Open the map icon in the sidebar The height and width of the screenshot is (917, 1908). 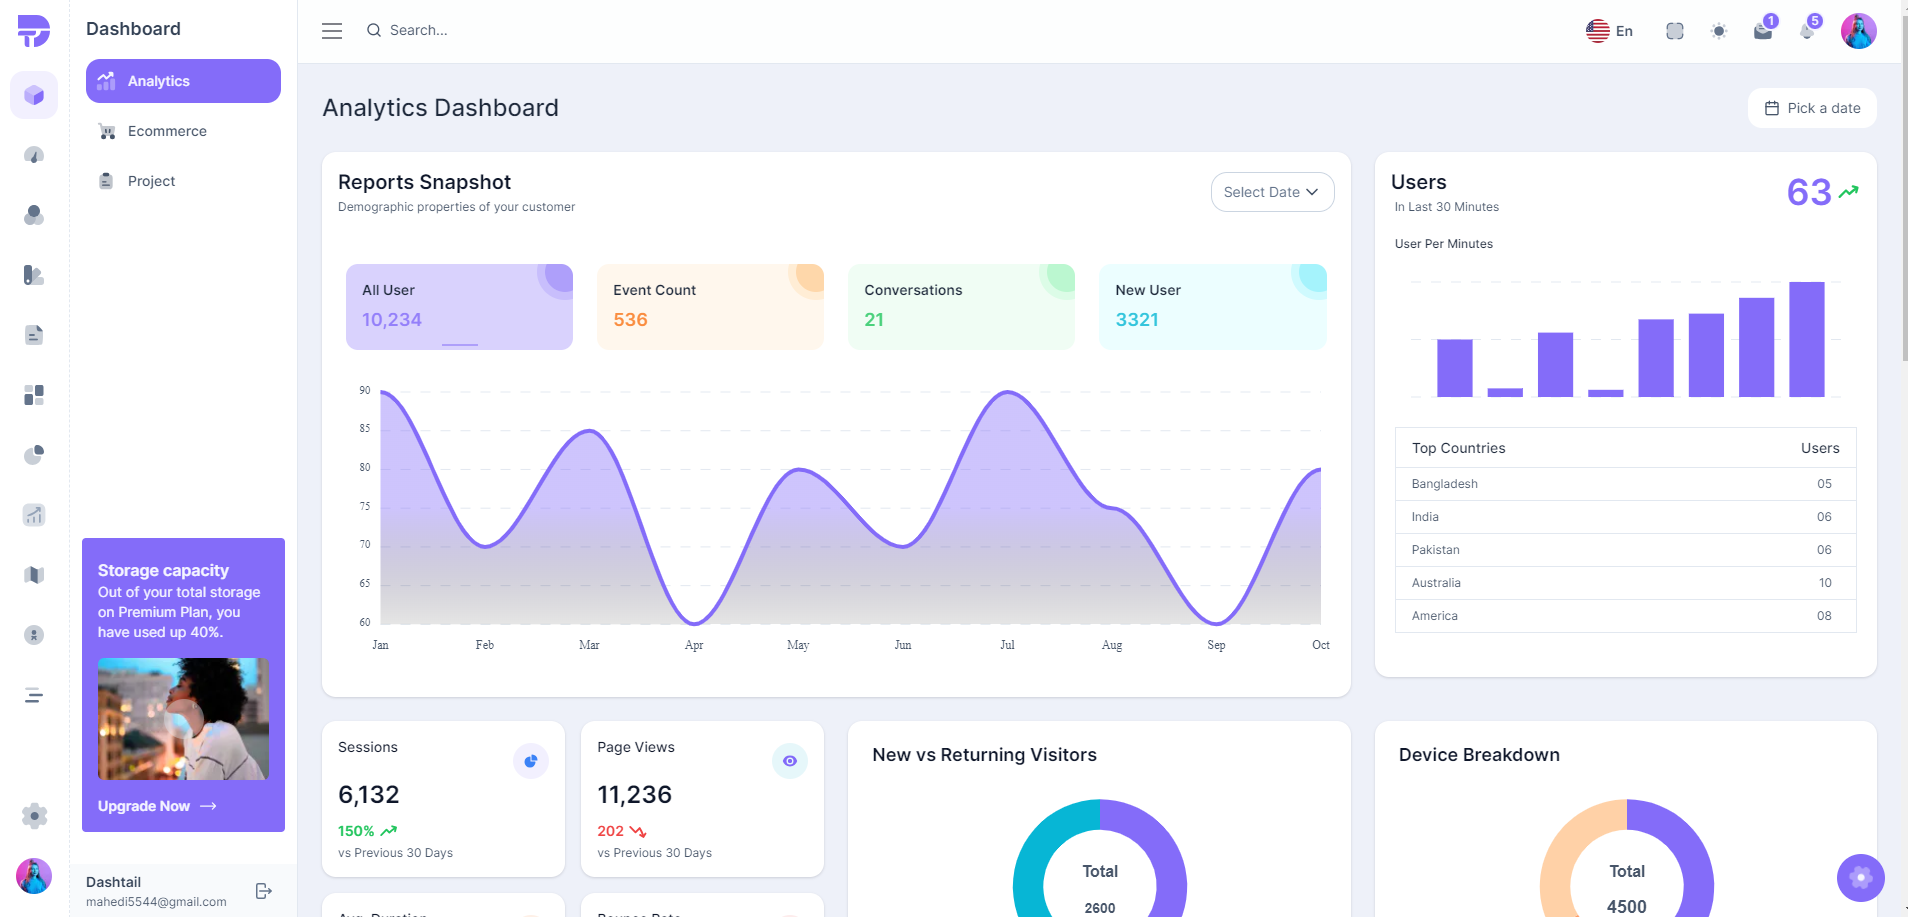[x=34, y=575]
